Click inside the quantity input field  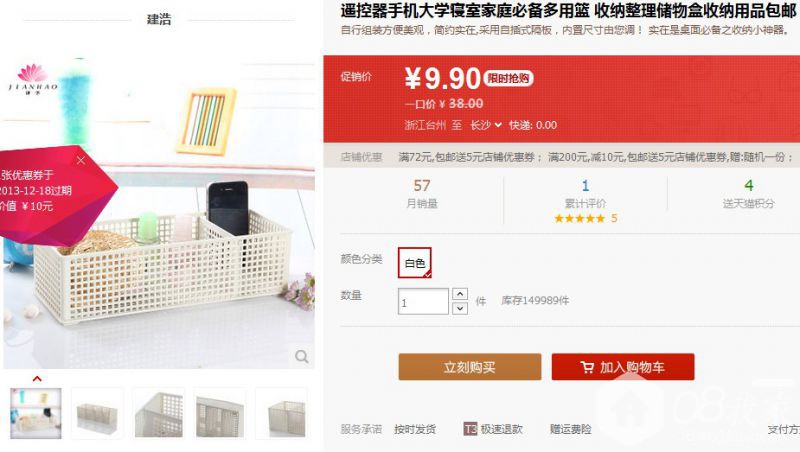pyautogui.click(x=423, y=302)
